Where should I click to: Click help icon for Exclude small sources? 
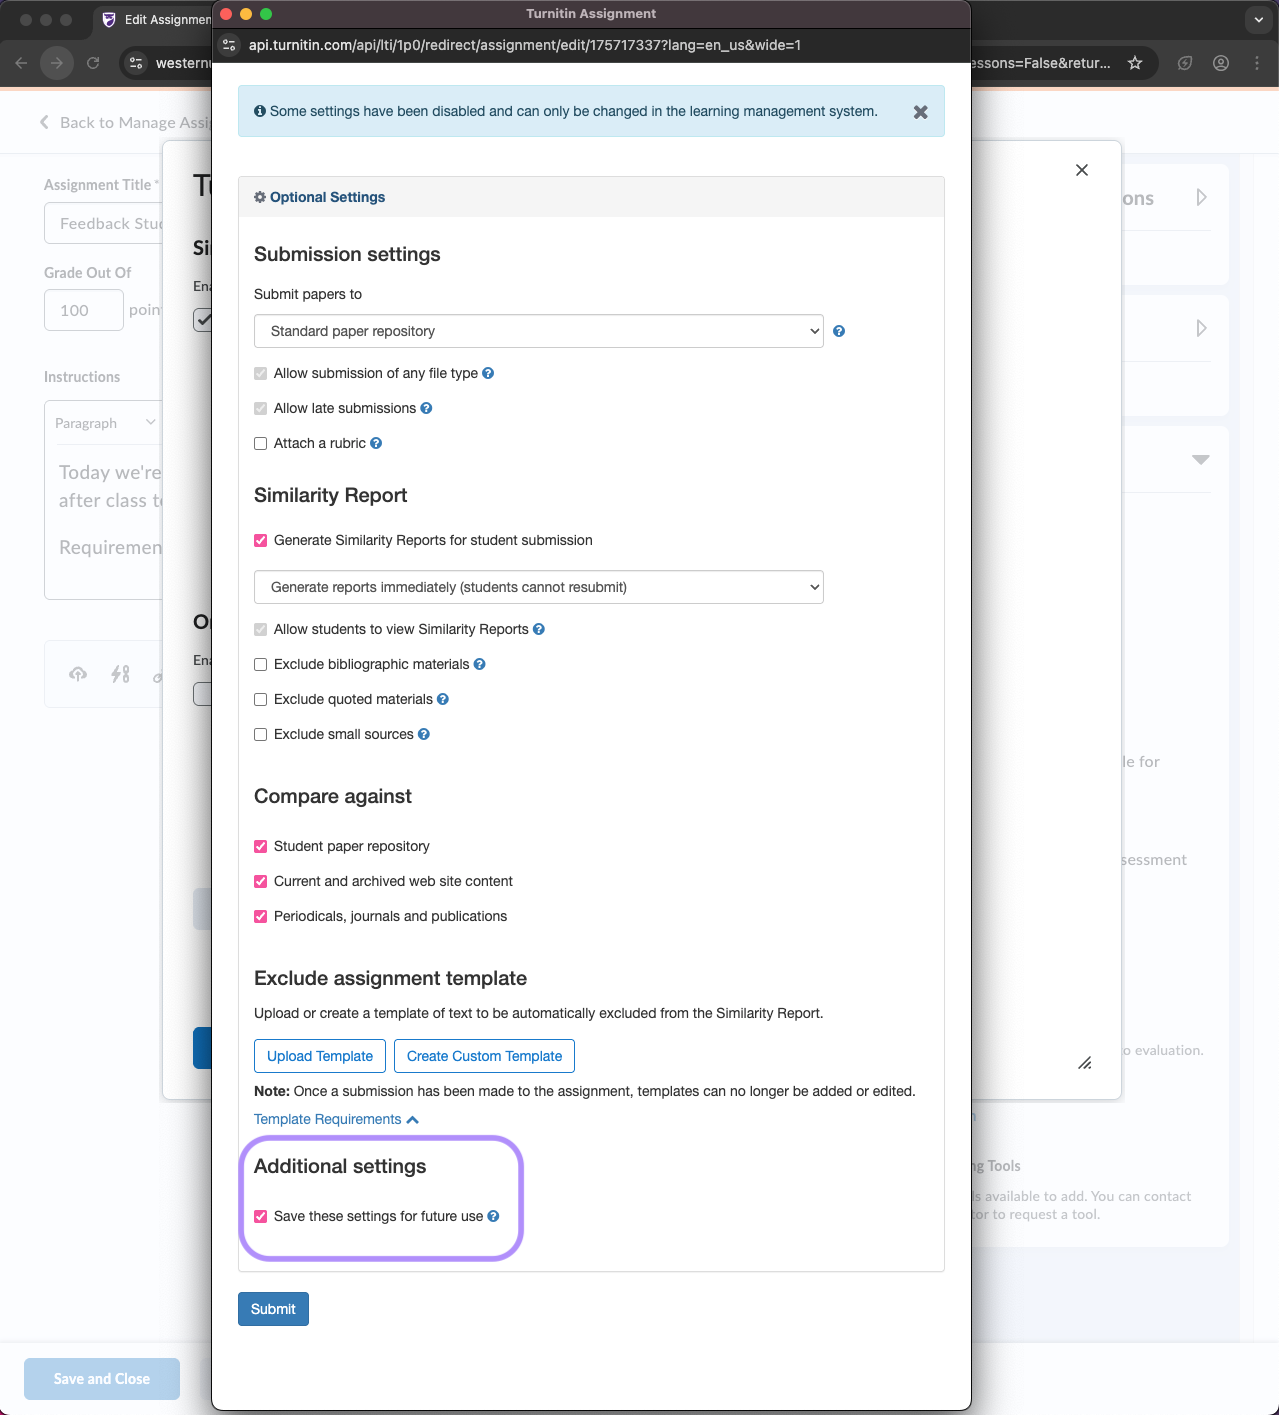(x=424, y=734)
